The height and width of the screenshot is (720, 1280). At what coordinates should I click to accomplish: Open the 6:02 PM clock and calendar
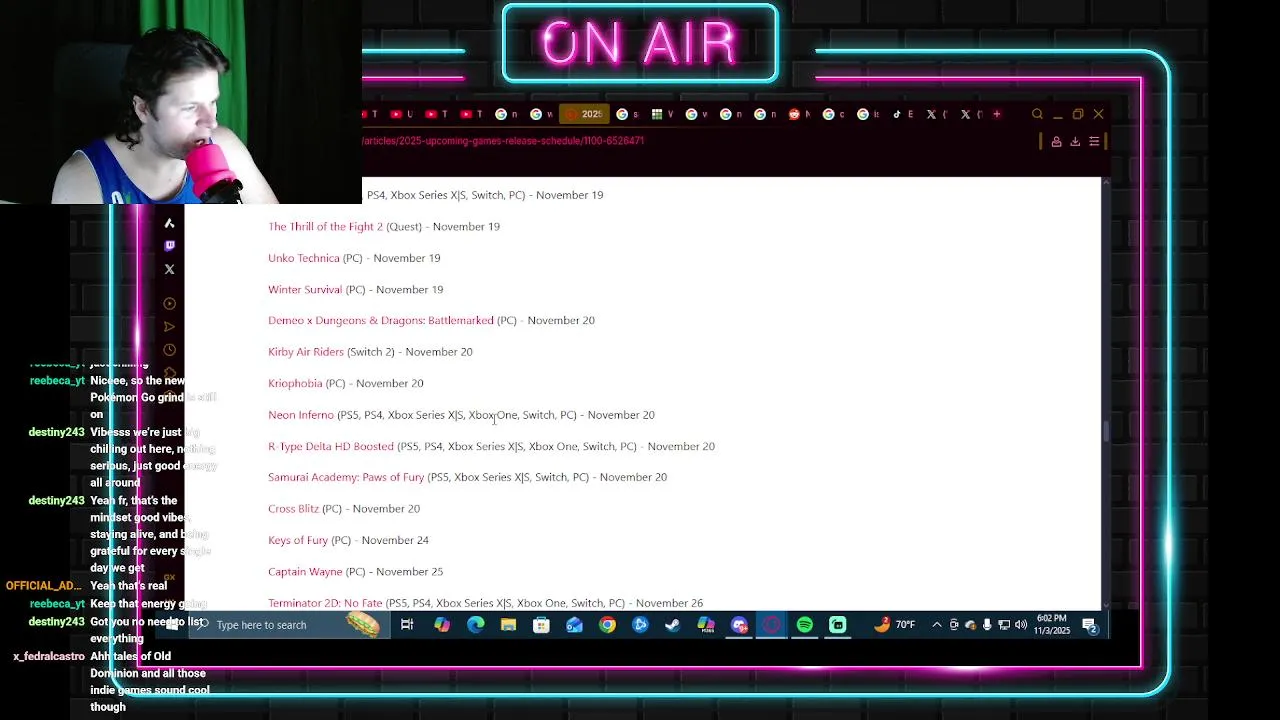coord(1052,625)
